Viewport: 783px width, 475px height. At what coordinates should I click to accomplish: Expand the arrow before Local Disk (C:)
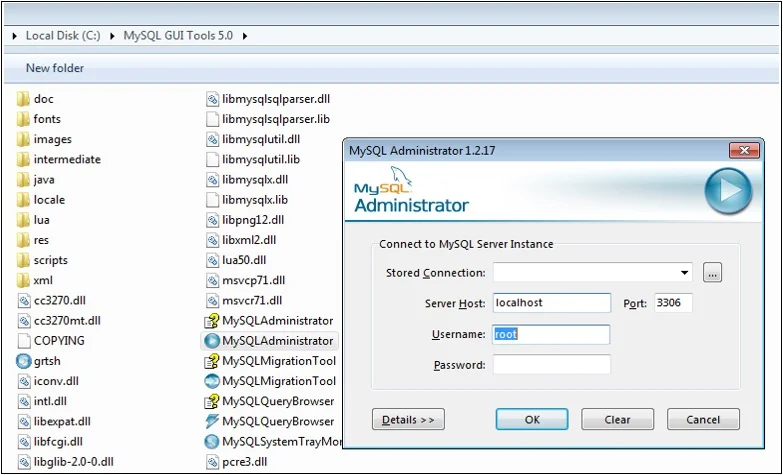coord(15,36)
